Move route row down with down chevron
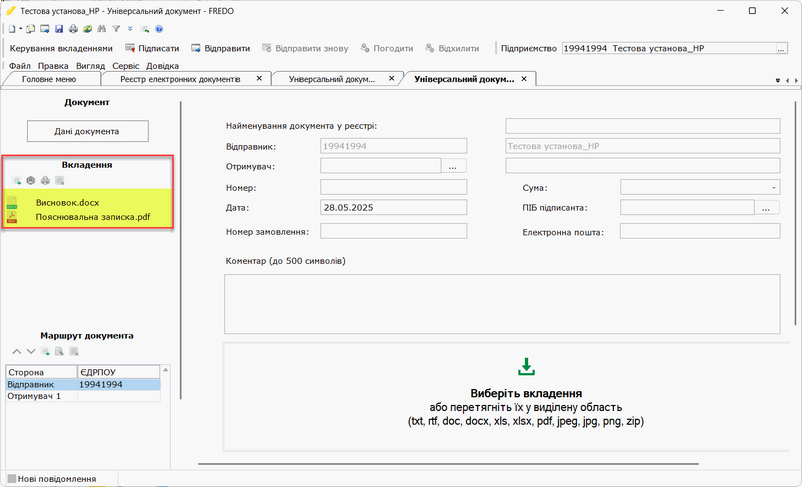 tap(31, 352)
